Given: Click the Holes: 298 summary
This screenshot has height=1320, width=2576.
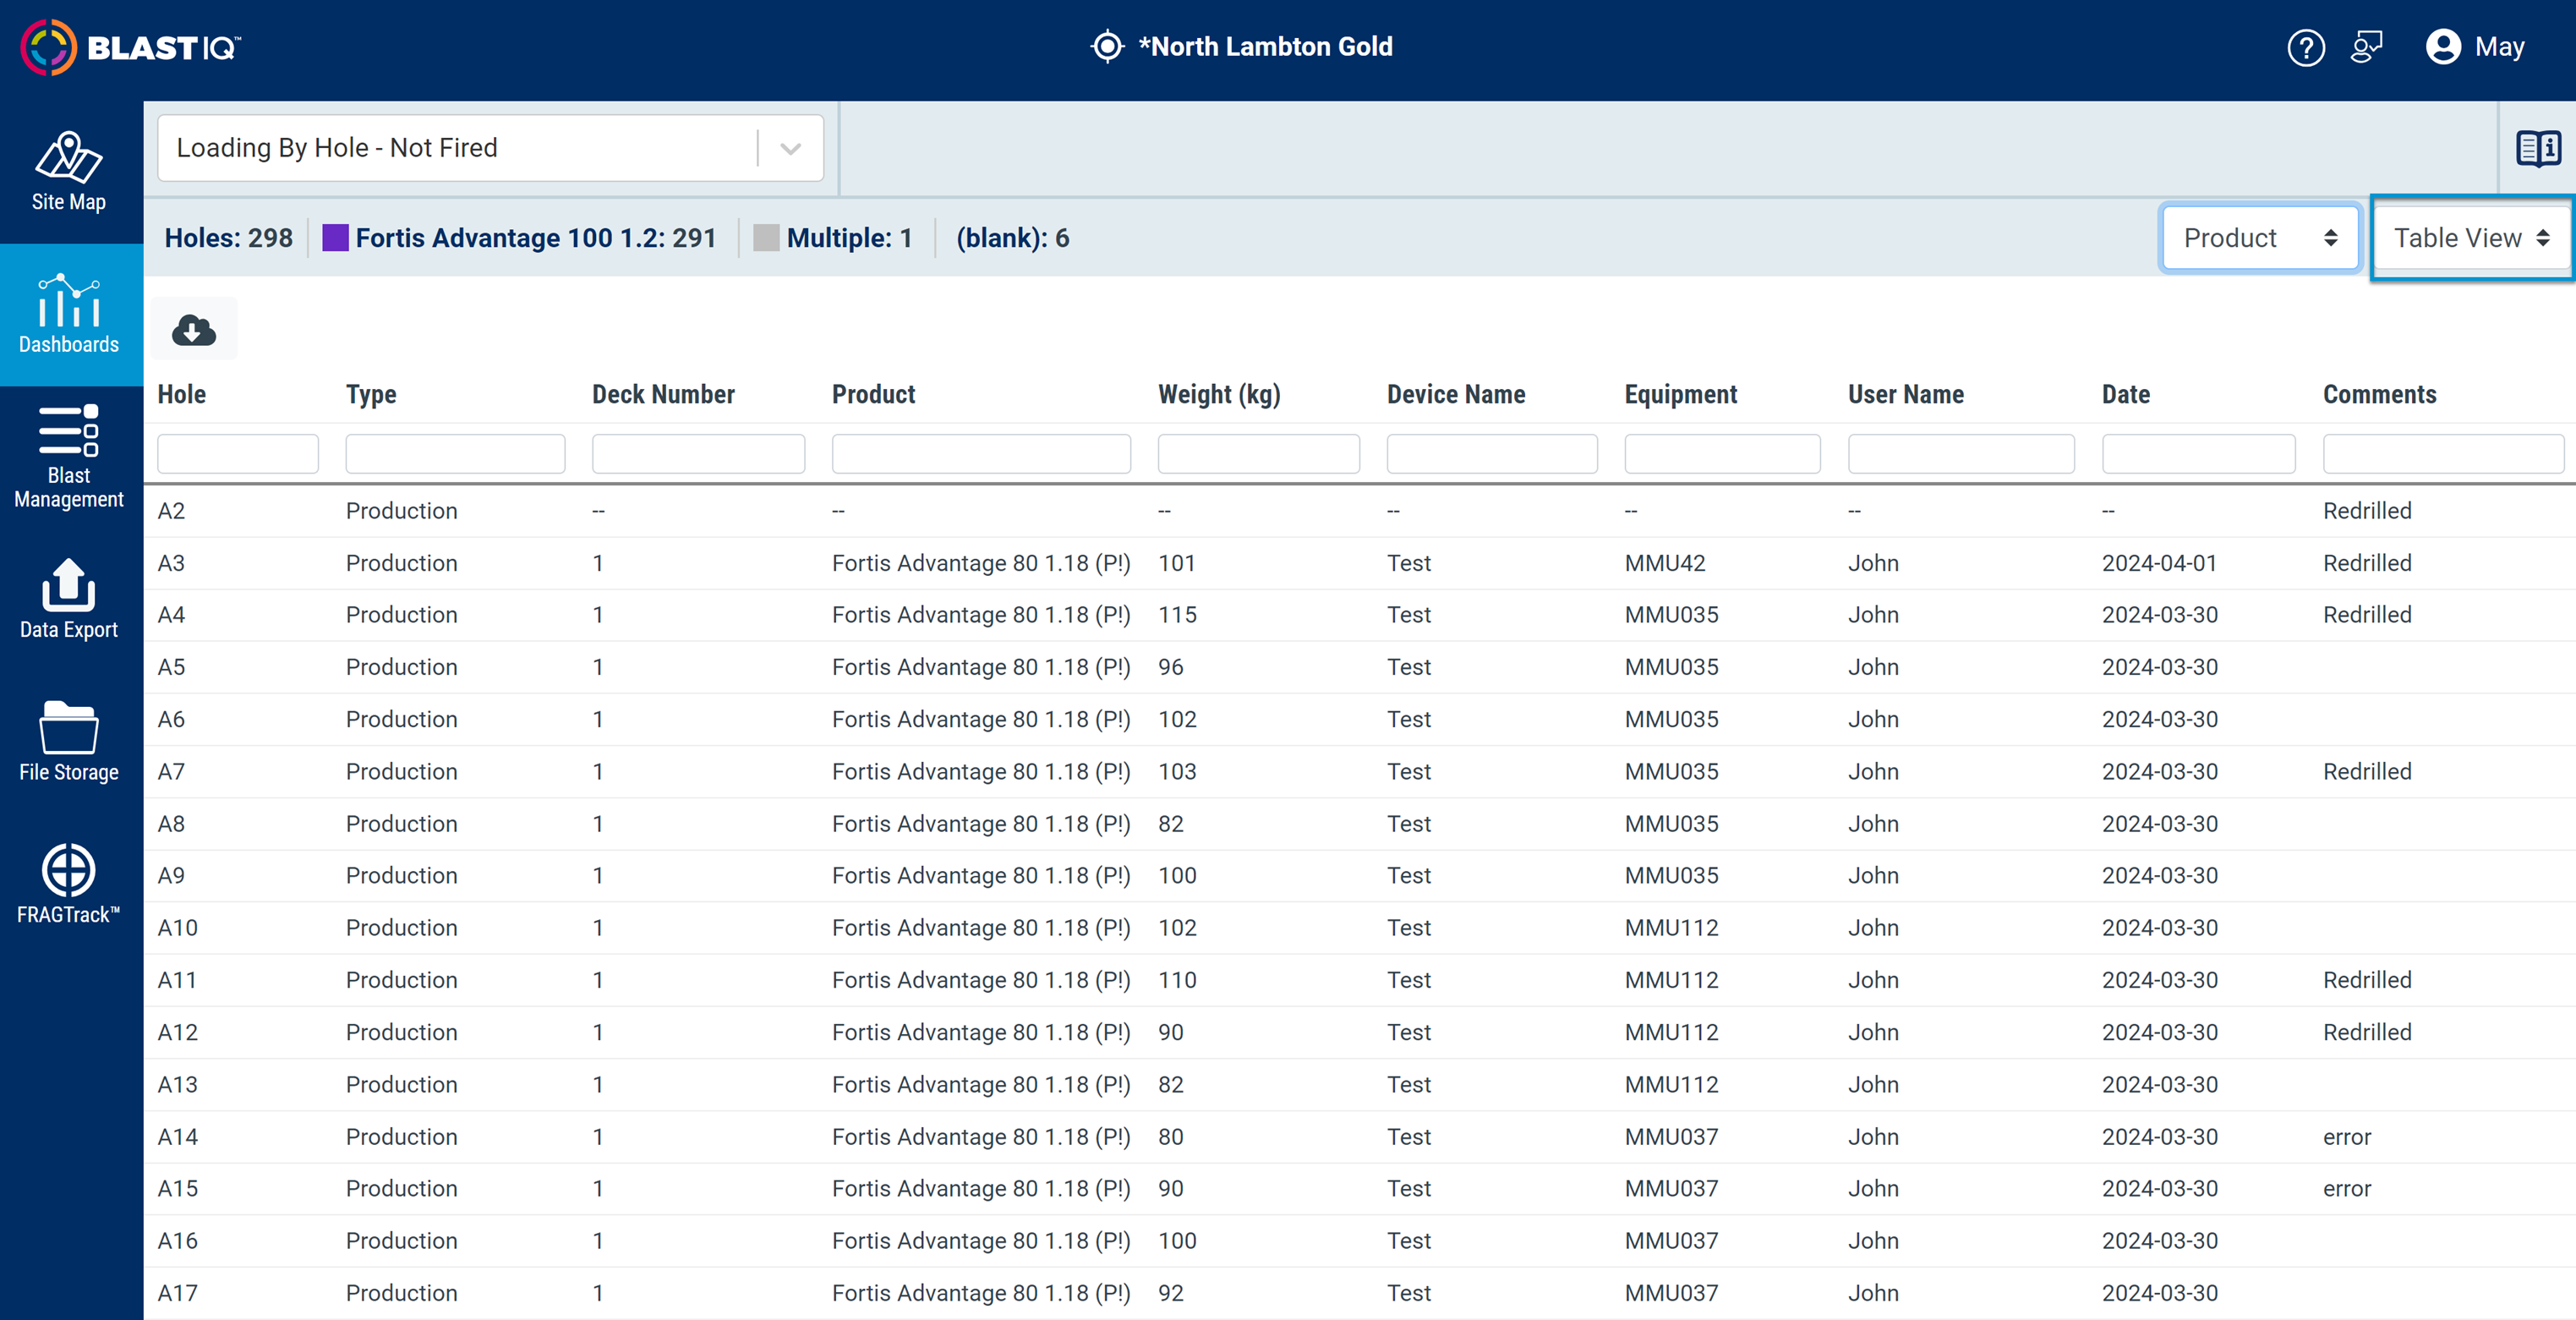Looking at the screenshot, I should 229,238.
